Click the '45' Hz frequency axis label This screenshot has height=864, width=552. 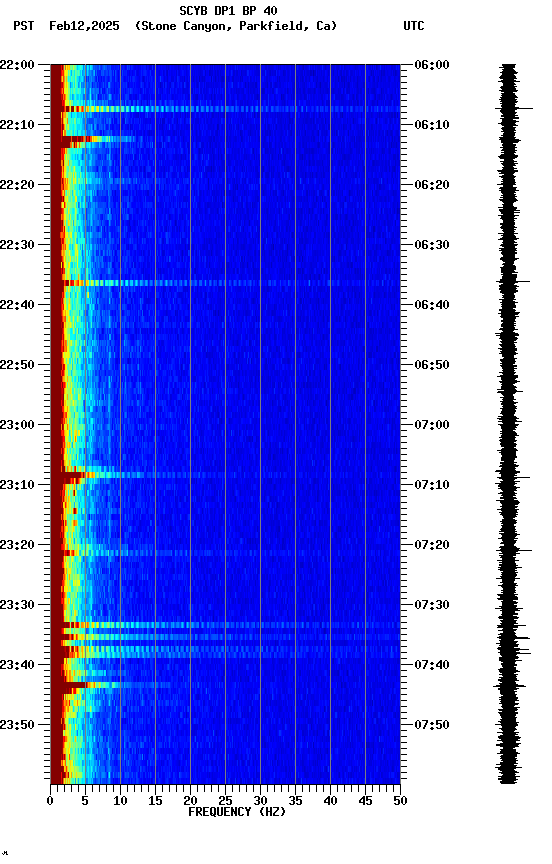coord(365,801)
